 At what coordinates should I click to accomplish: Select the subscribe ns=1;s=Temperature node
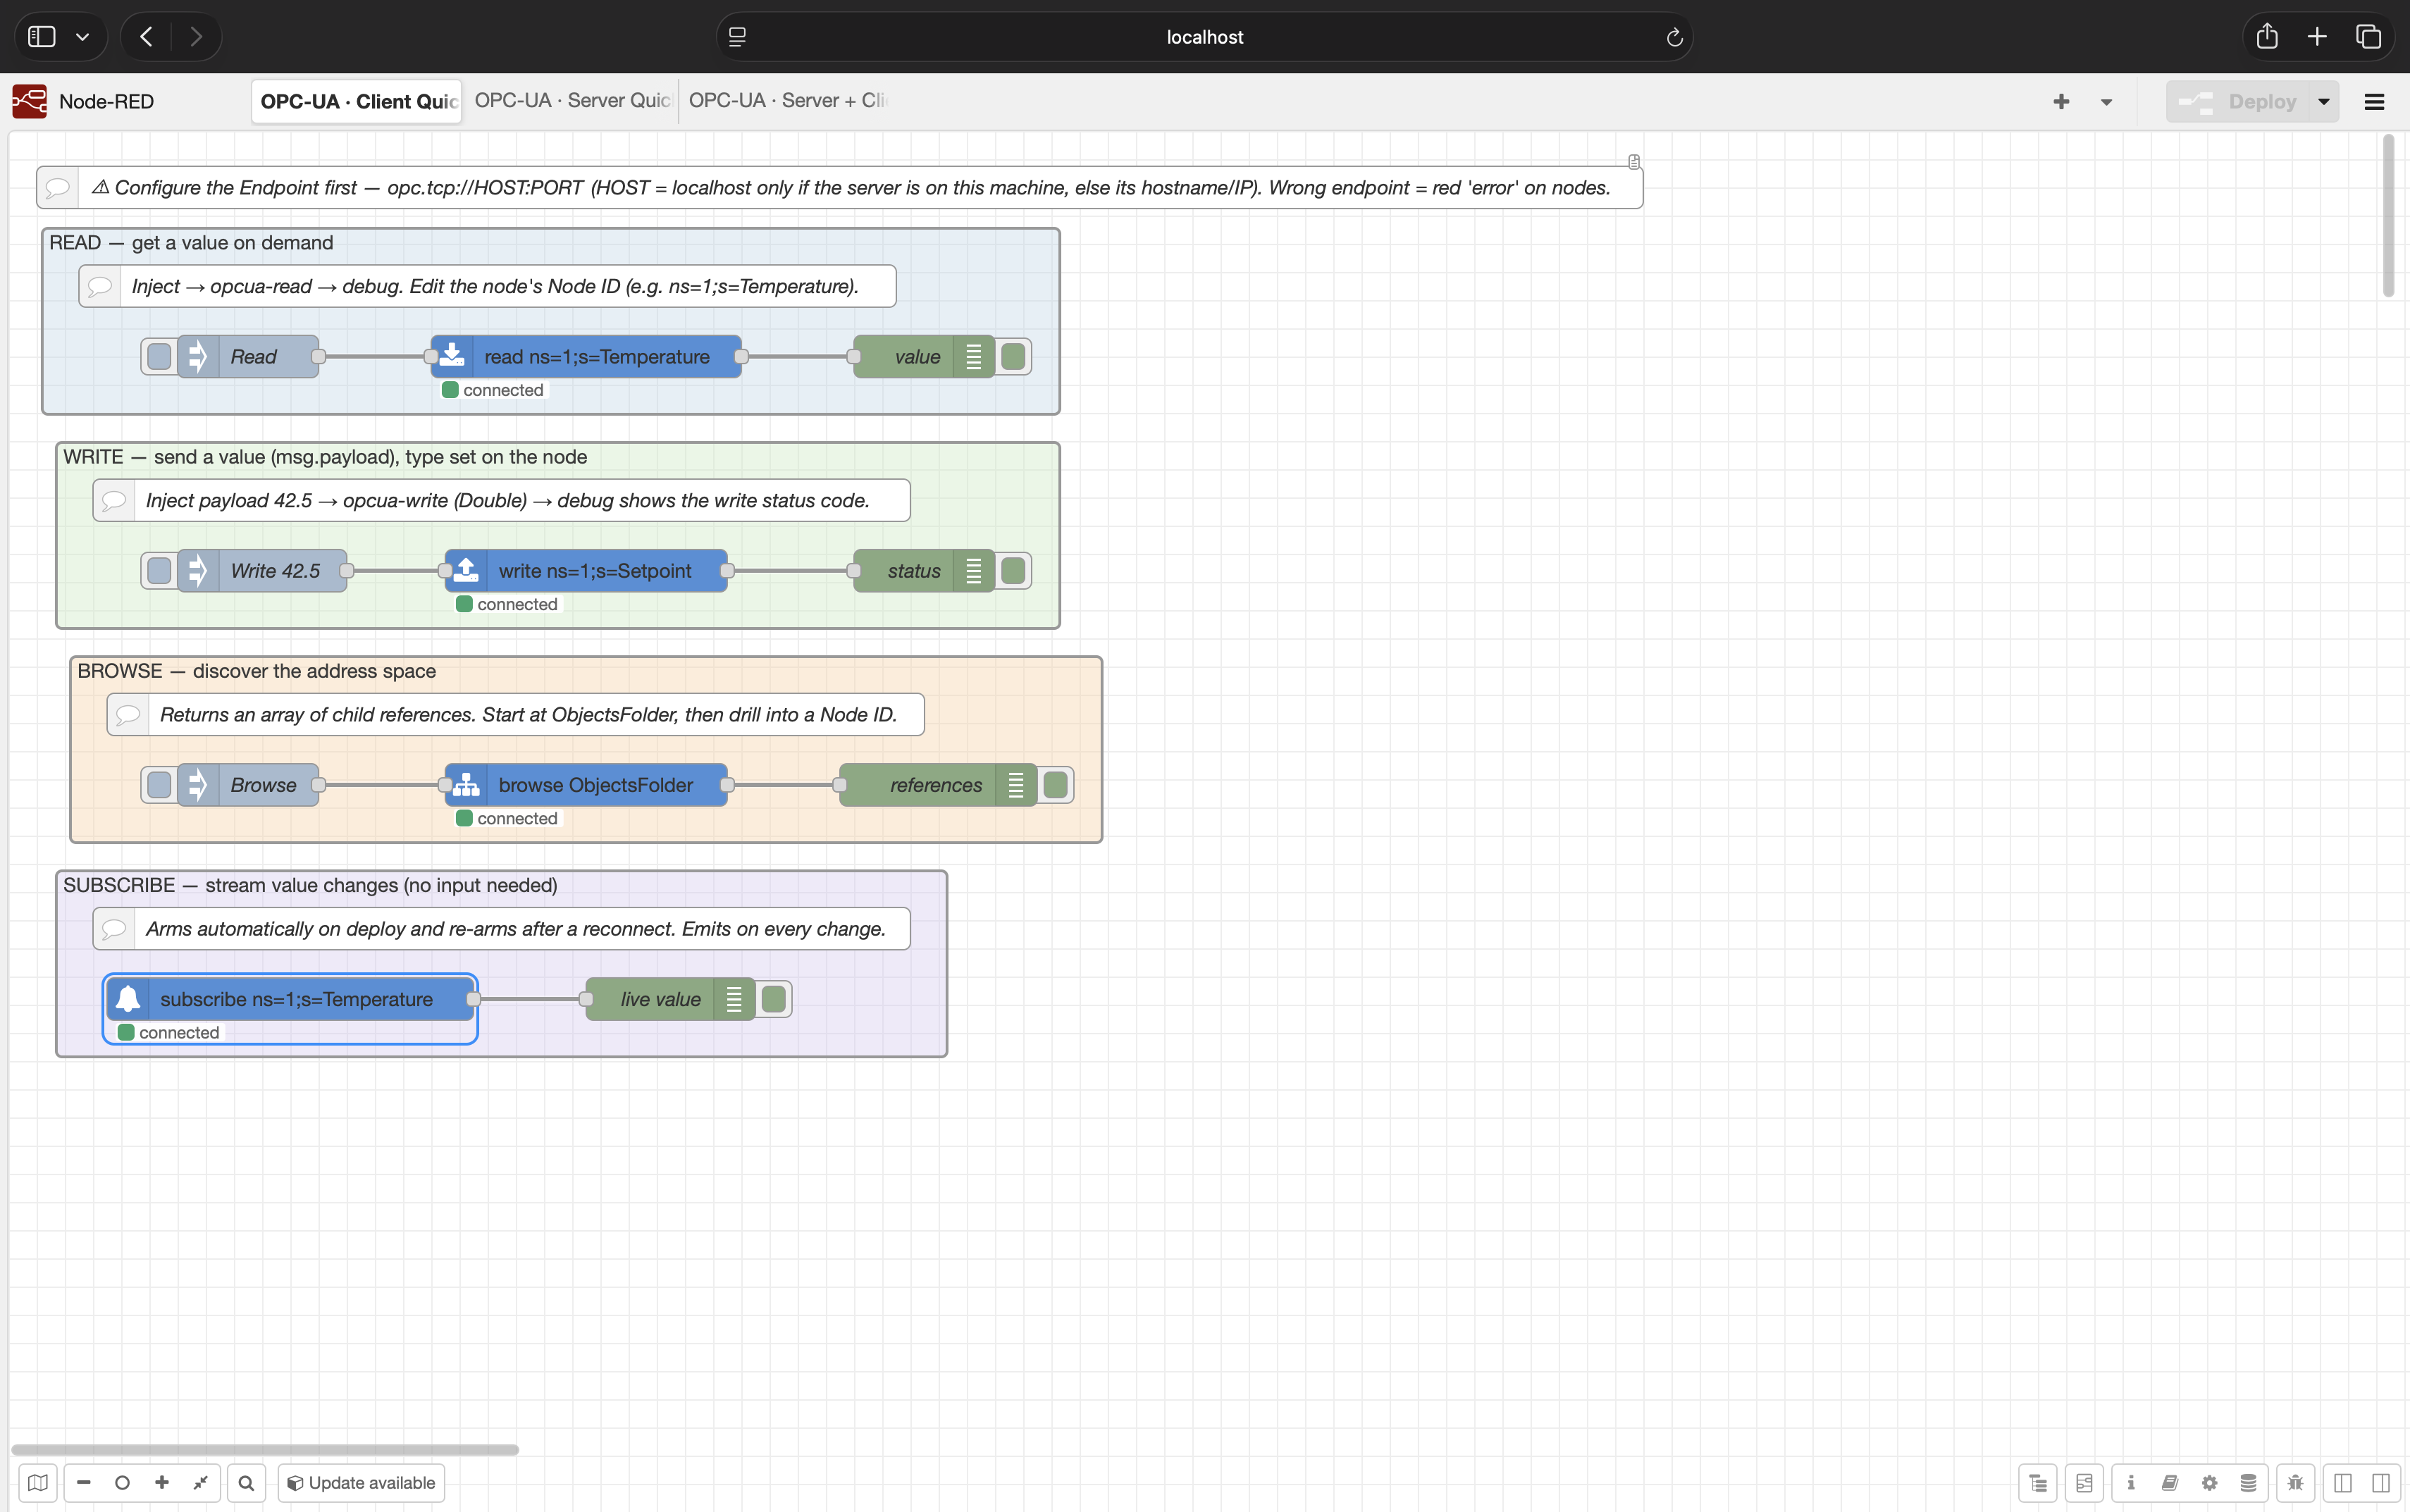[290, 999]
